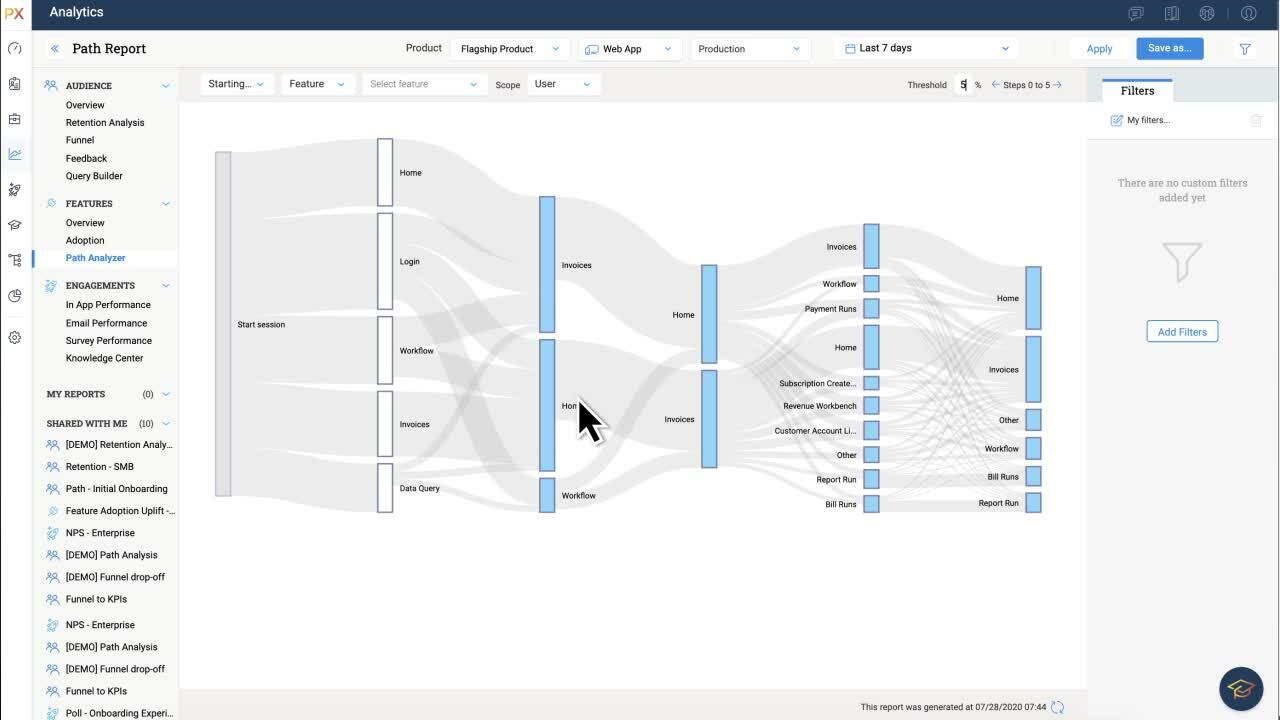This screenshot has width=1280, height=720.
Task: Open the Web App channel dropdown
Action: pyautogui.click(x=631, y=48)
